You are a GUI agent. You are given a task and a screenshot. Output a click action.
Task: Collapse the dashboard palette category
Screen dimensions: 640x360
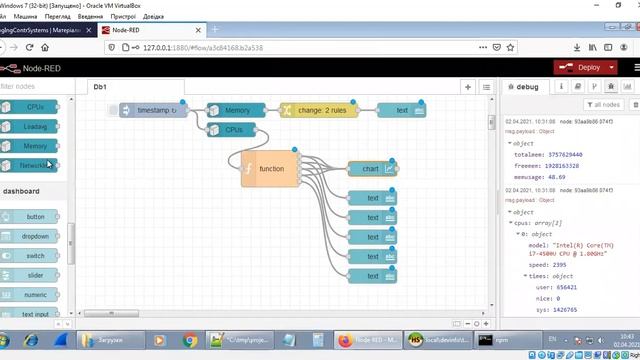tap(33, 191)
